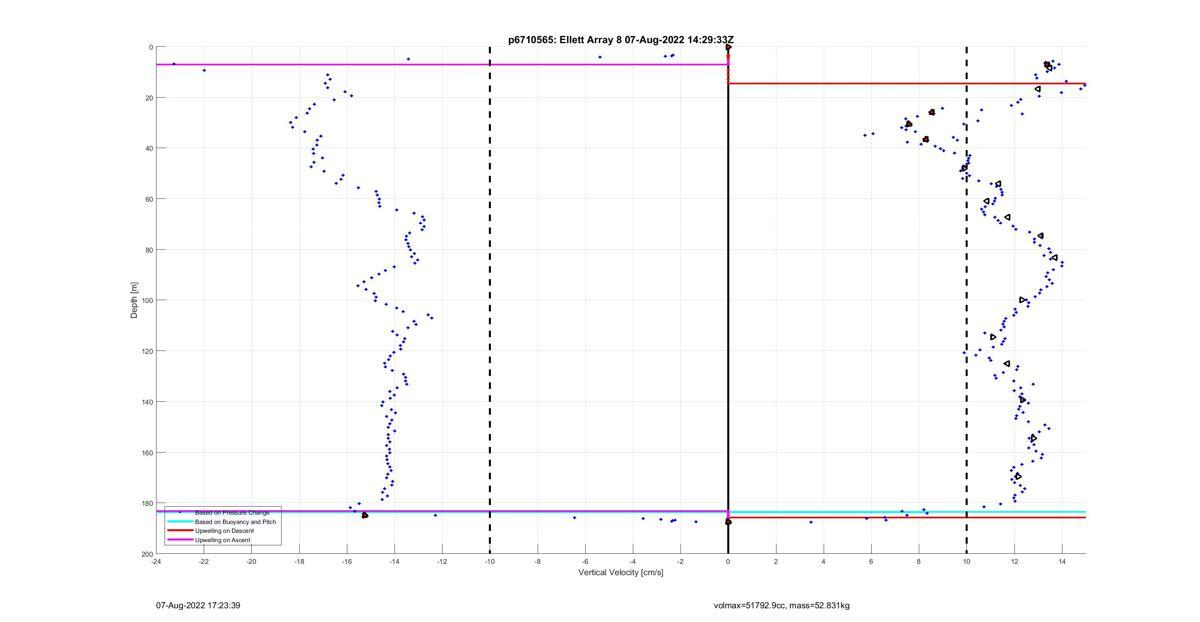Click the cyan horizontal line near 183 m depth
Screen dimensions: 1200x622
click(907, 512)
